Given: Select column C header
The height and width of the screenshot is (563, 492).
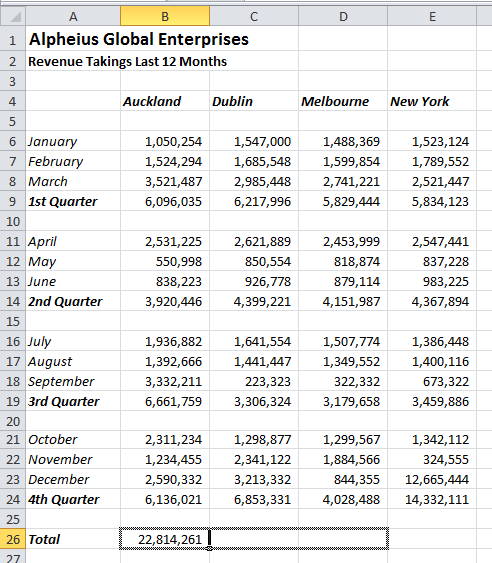Looking at the screenshot, I should pyautogui.click(x=254, y=17).
